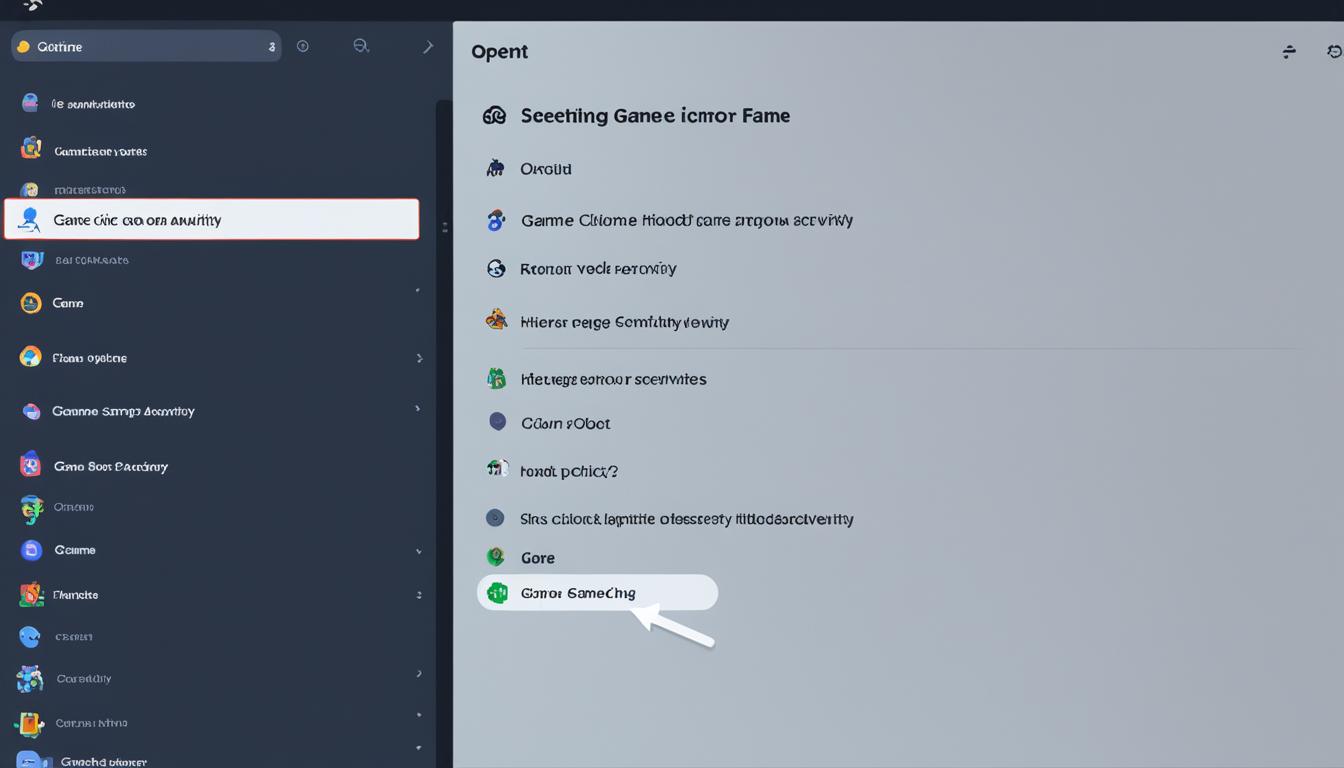Click the green icon next to Gore

[x=495, y=557]
